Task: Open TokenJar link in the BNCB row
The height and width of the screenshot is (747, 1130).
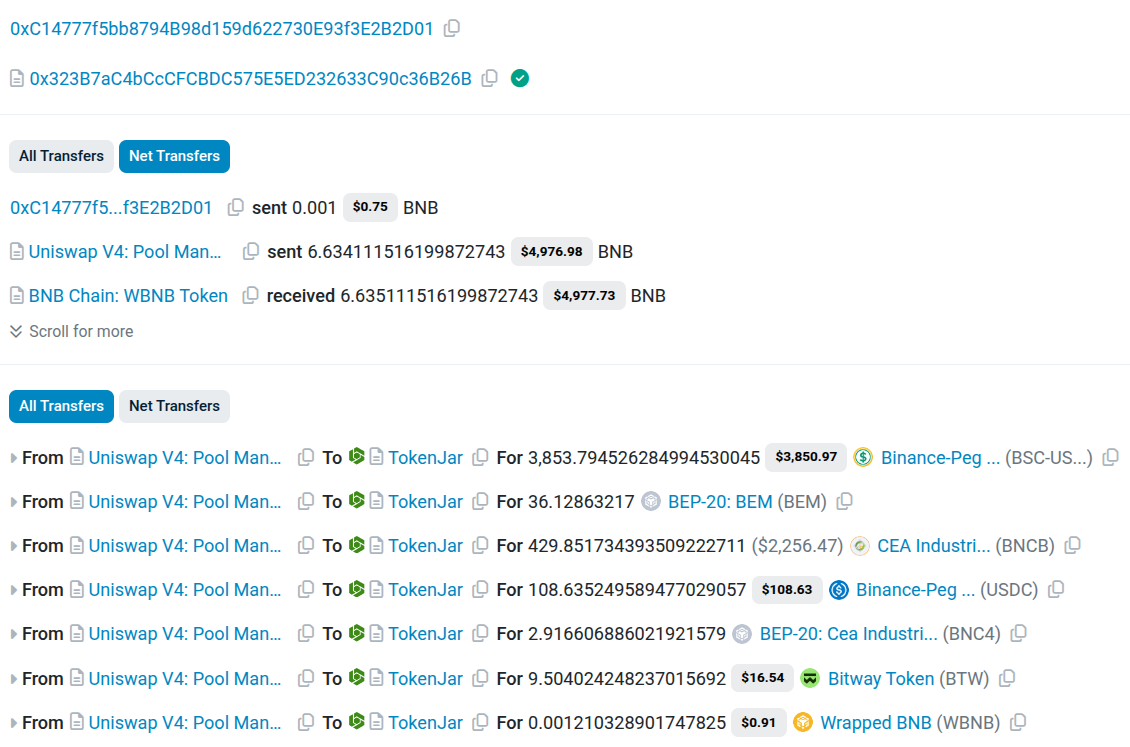Action: pos(425,546)
